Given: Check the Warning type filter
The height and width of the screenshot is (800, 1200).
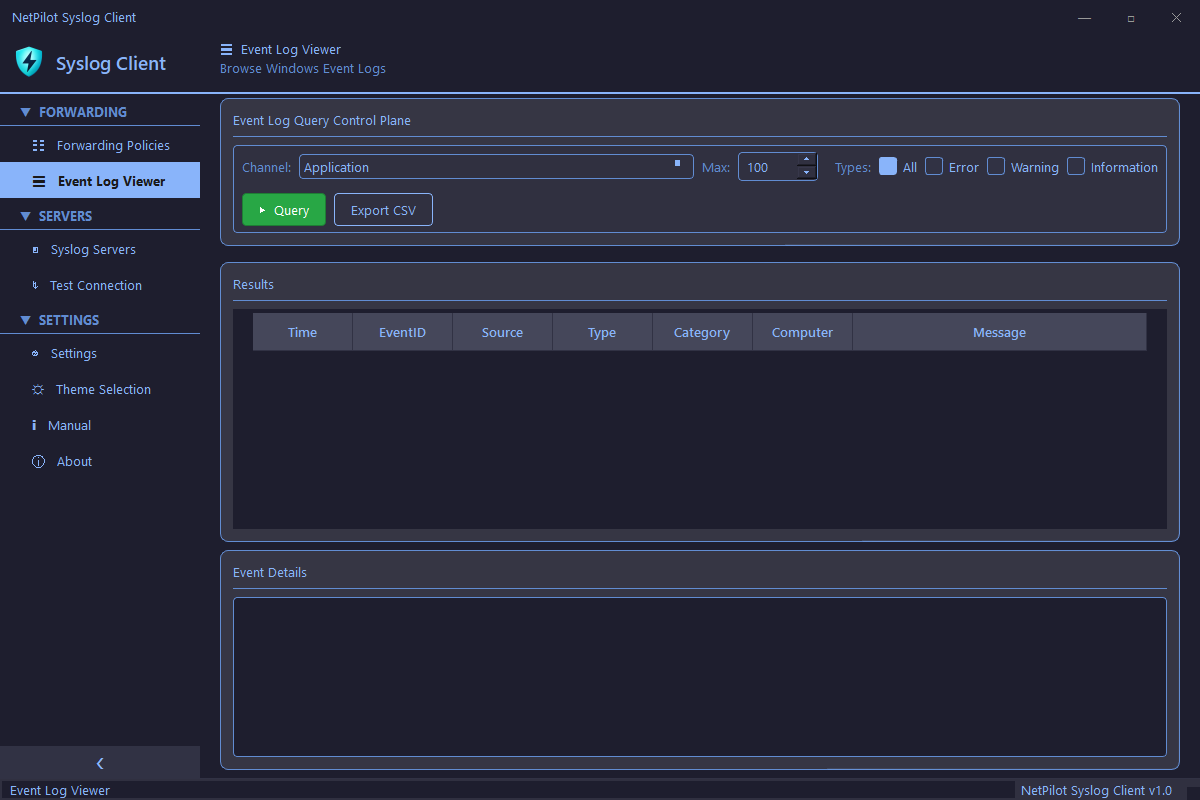Looking at the screenshot, I should point(996,166).
